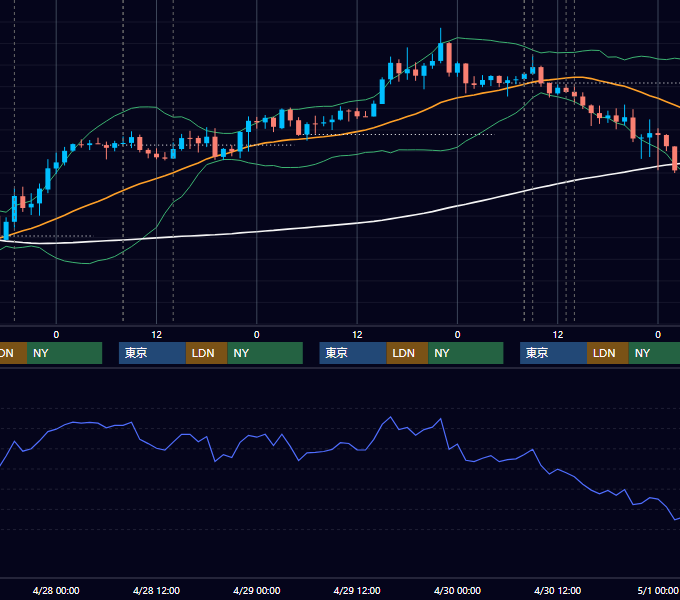
Task: Select the LDN session block on 4/30
Action: 608,353
